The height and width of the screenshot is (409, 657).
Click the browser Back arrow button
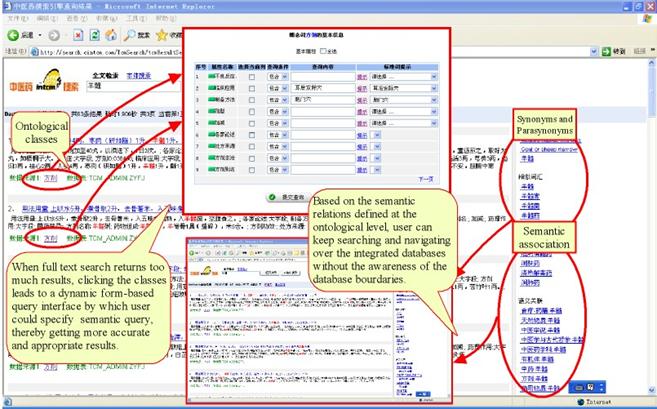tap(14, 33)
